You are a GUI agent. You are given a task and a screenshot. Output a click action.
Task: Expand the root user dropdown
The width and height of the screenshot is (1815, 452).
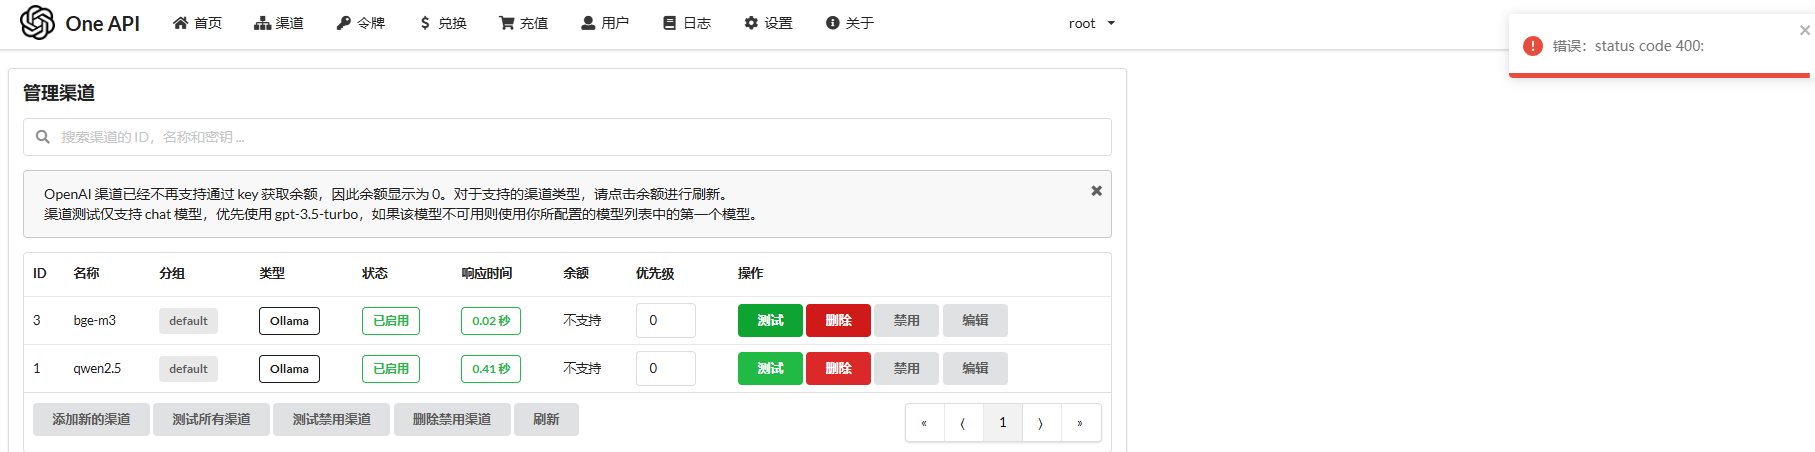click(1091, 23)
